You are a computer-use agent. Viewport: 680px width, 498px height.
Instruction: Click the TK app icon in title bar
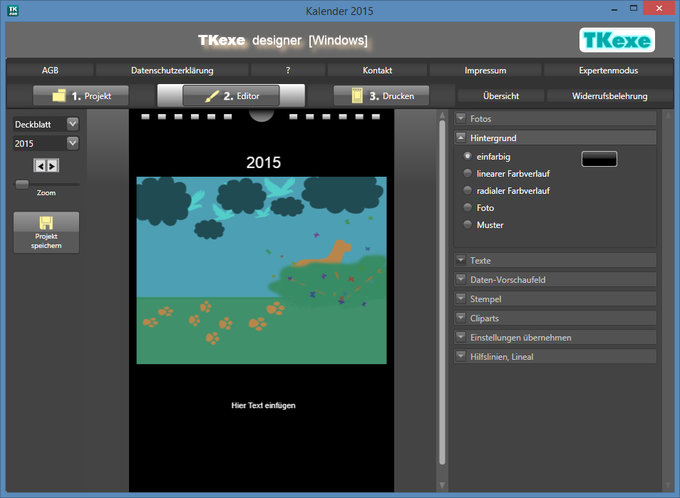coord(13,10)
